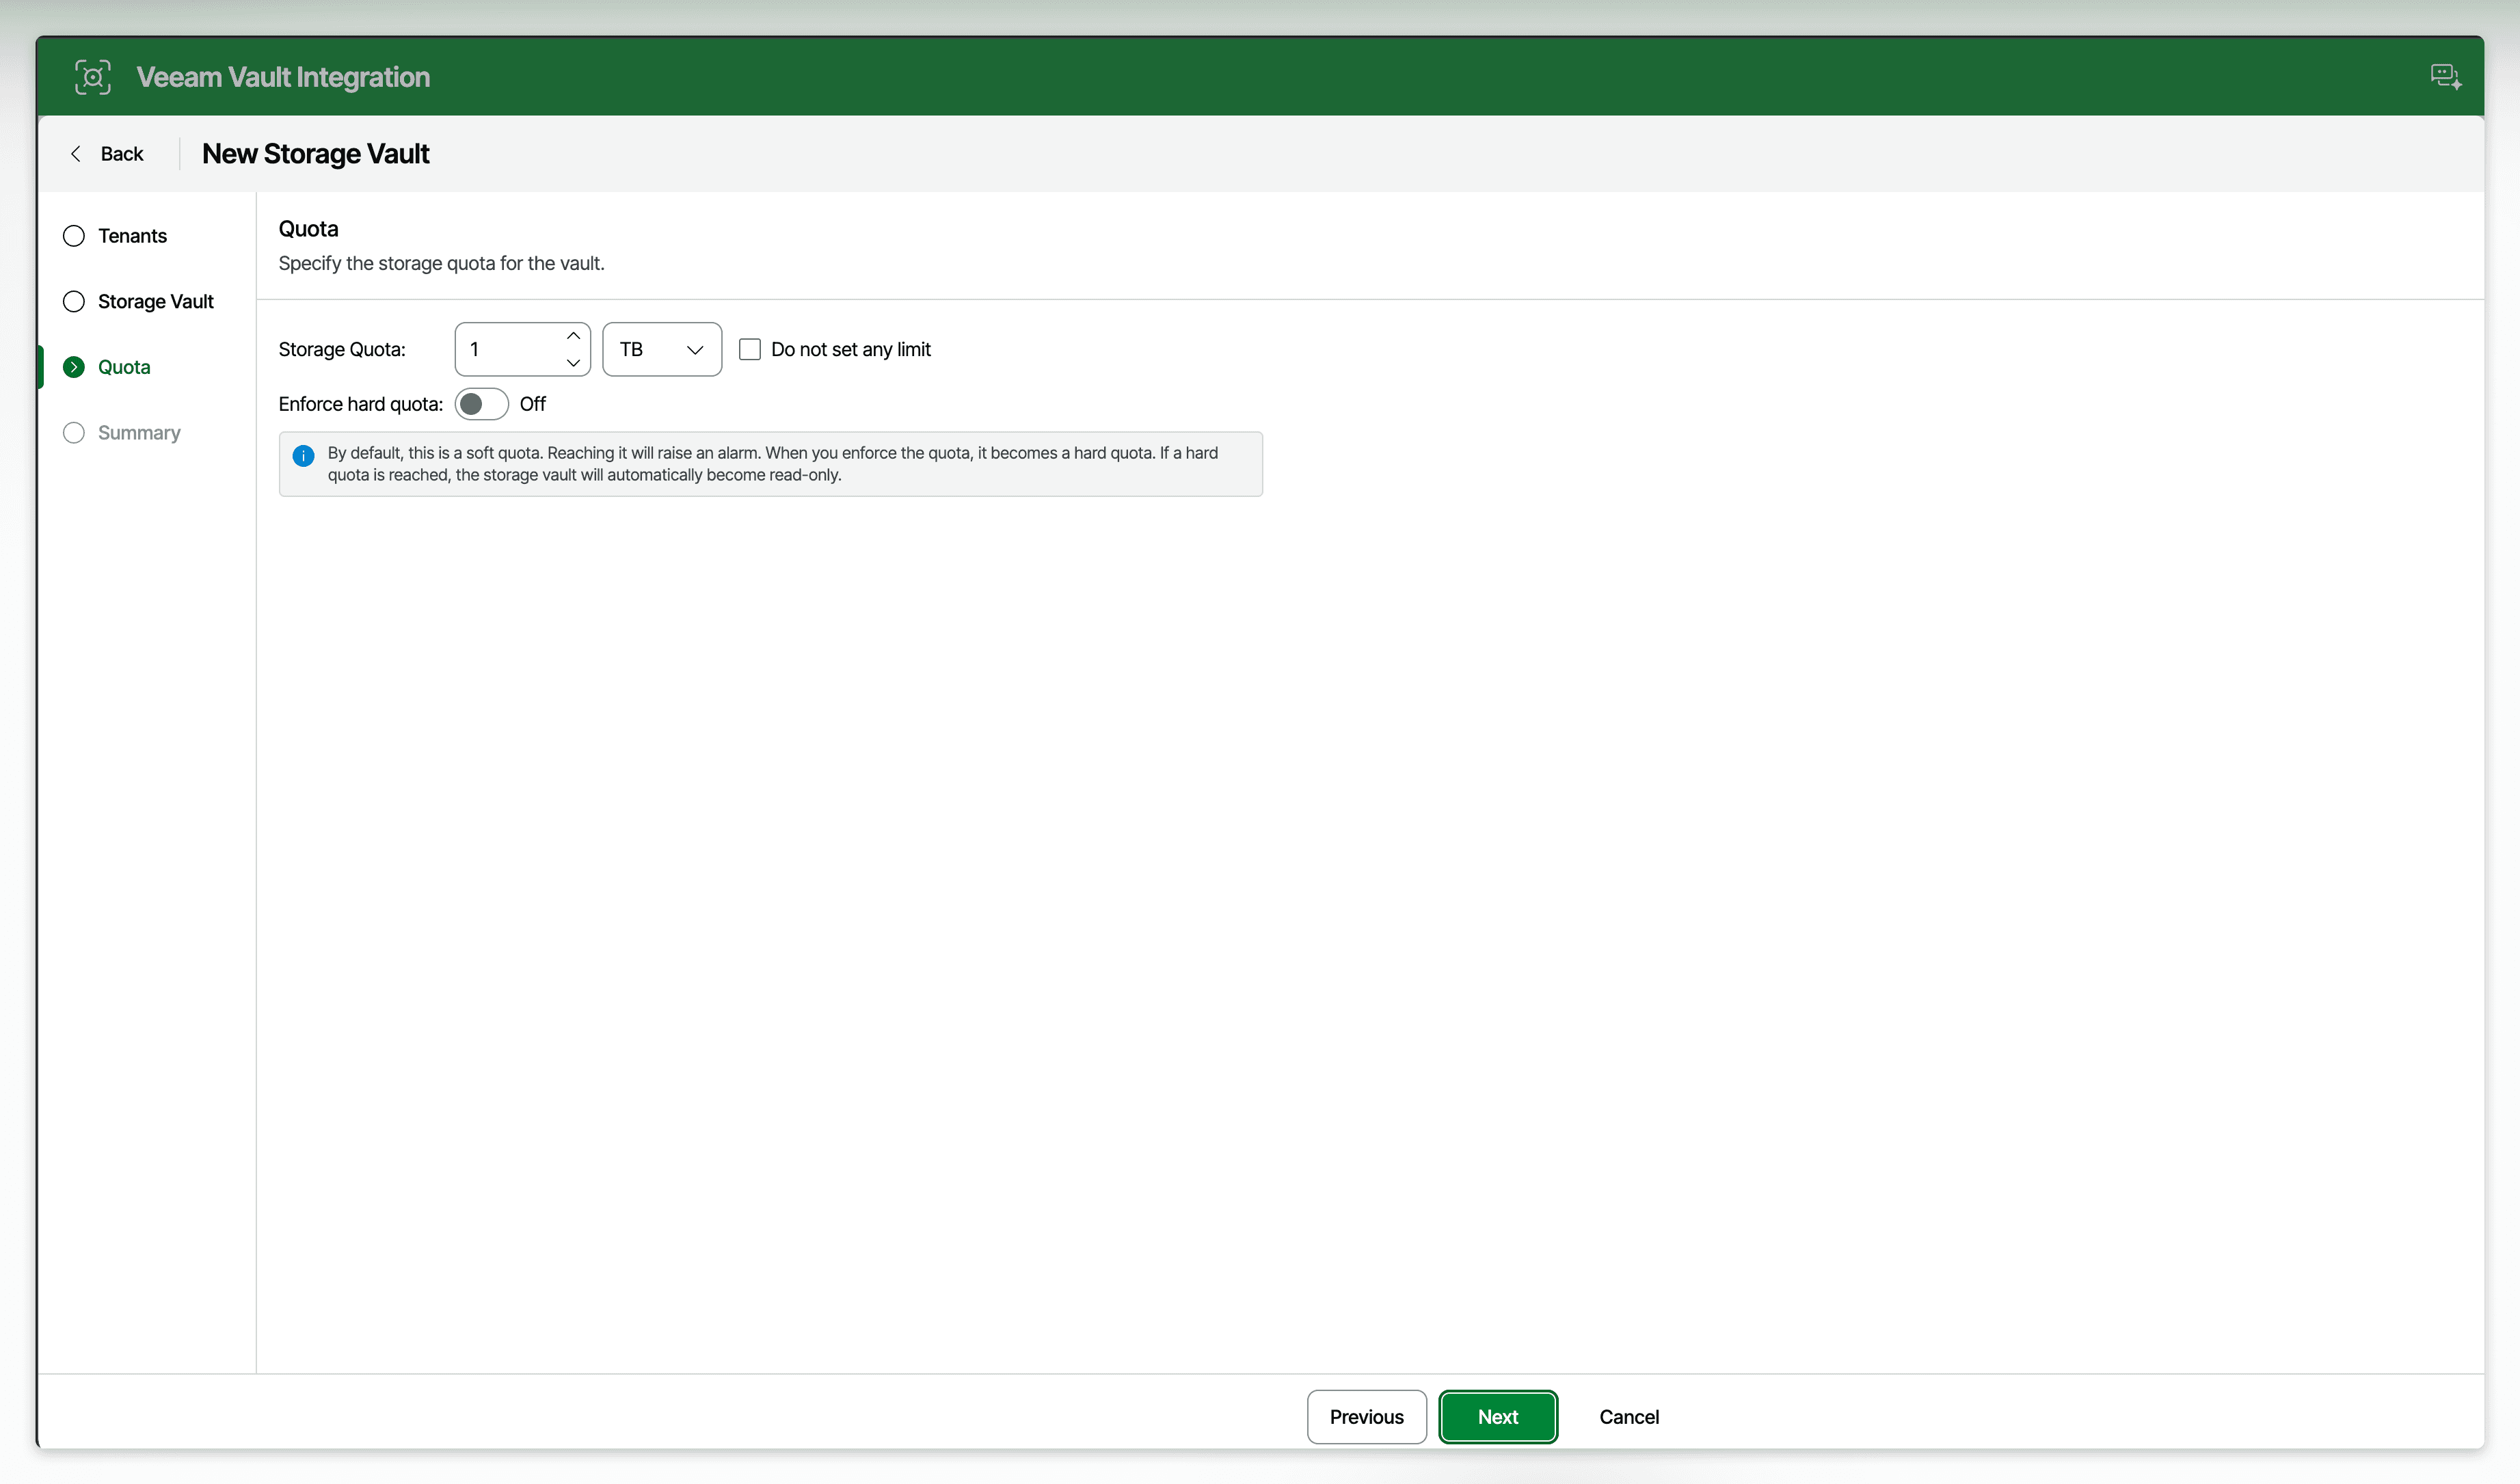Select the Summary wizard step
This screenshot has width=2520, height=1484.
[x=122, y=433]
